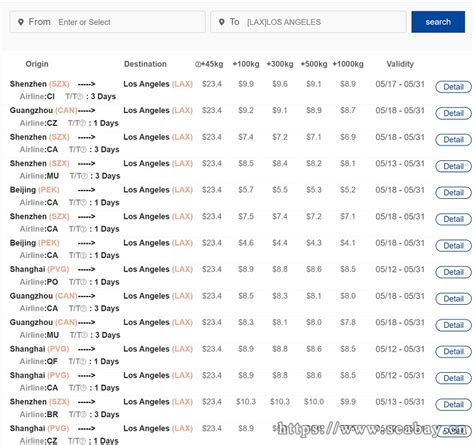Viewport: 474px width, 445px height.
Task: Click the To field showing [LAX]LOS ANGELES
Action: [308, 22]
